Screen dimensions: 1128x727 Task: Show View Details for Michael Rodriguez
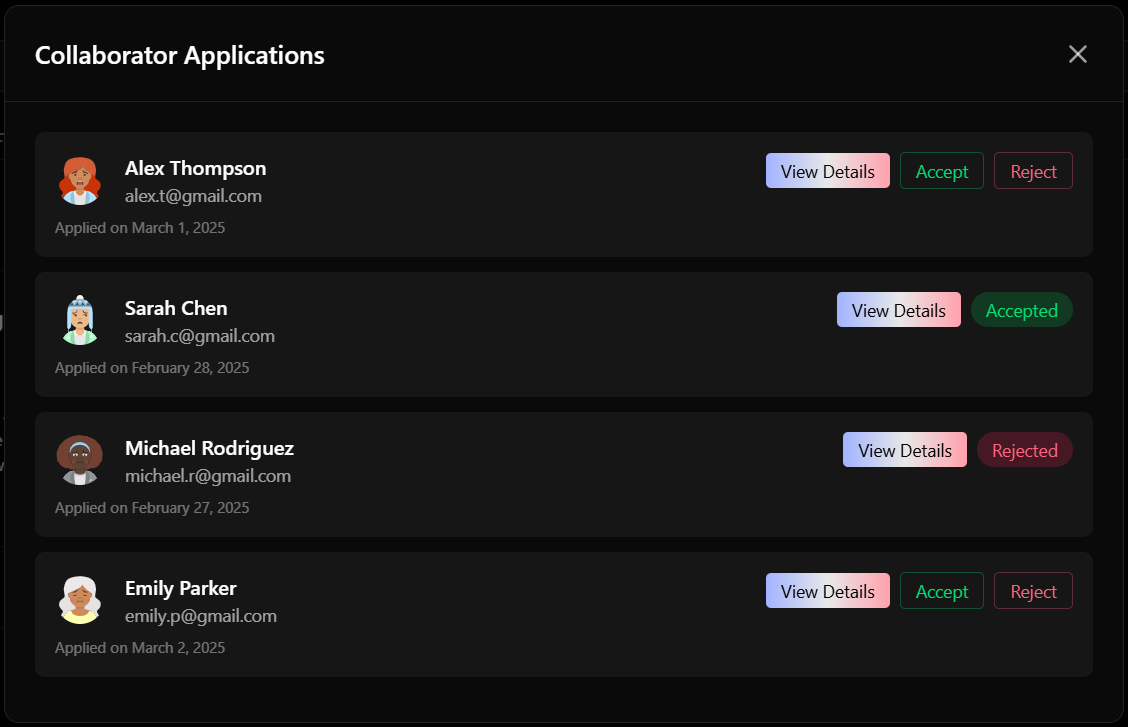(x=904, y=450)
